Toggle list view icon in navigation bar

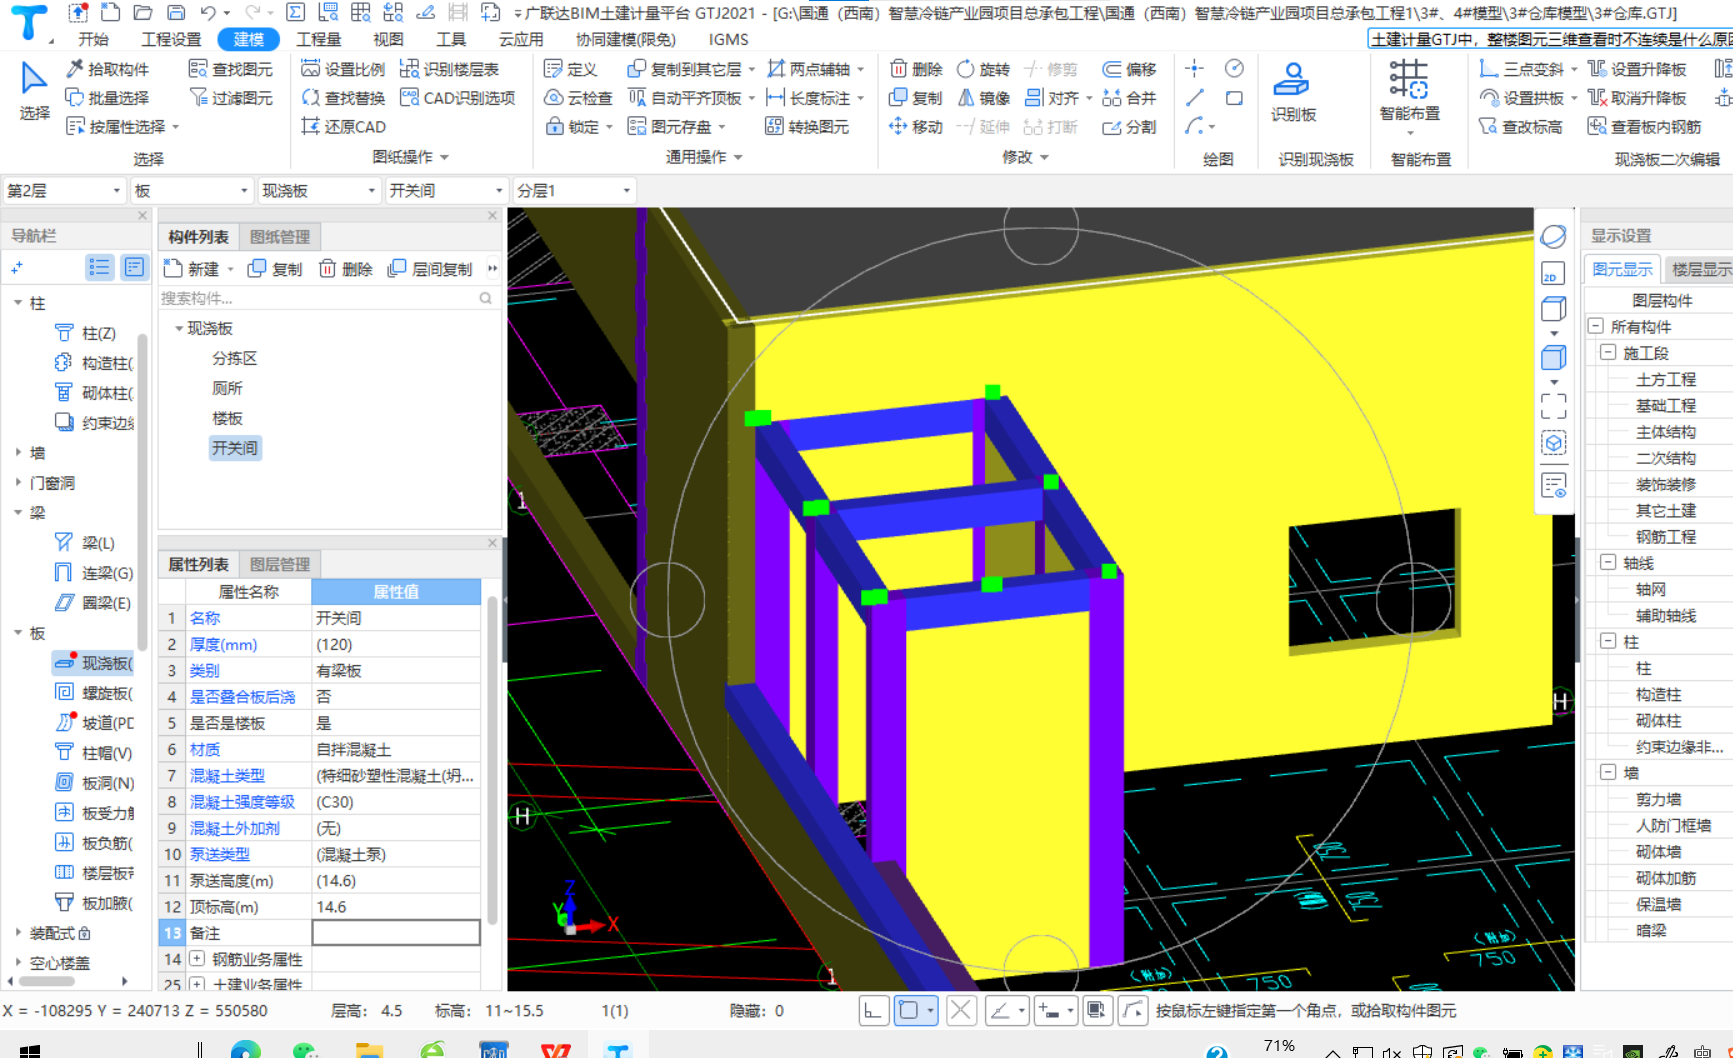pos(99,267)
